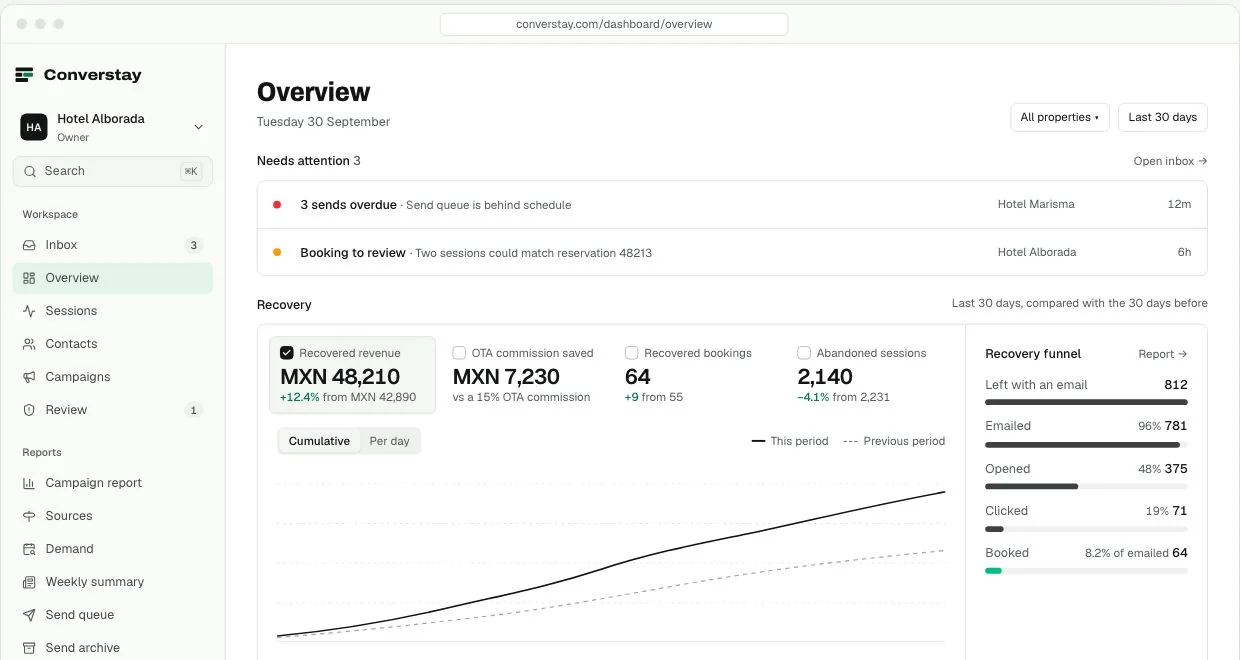Click the Overview grid icon
Viewport: 1240px width, 660px height.
click(29, 278)
